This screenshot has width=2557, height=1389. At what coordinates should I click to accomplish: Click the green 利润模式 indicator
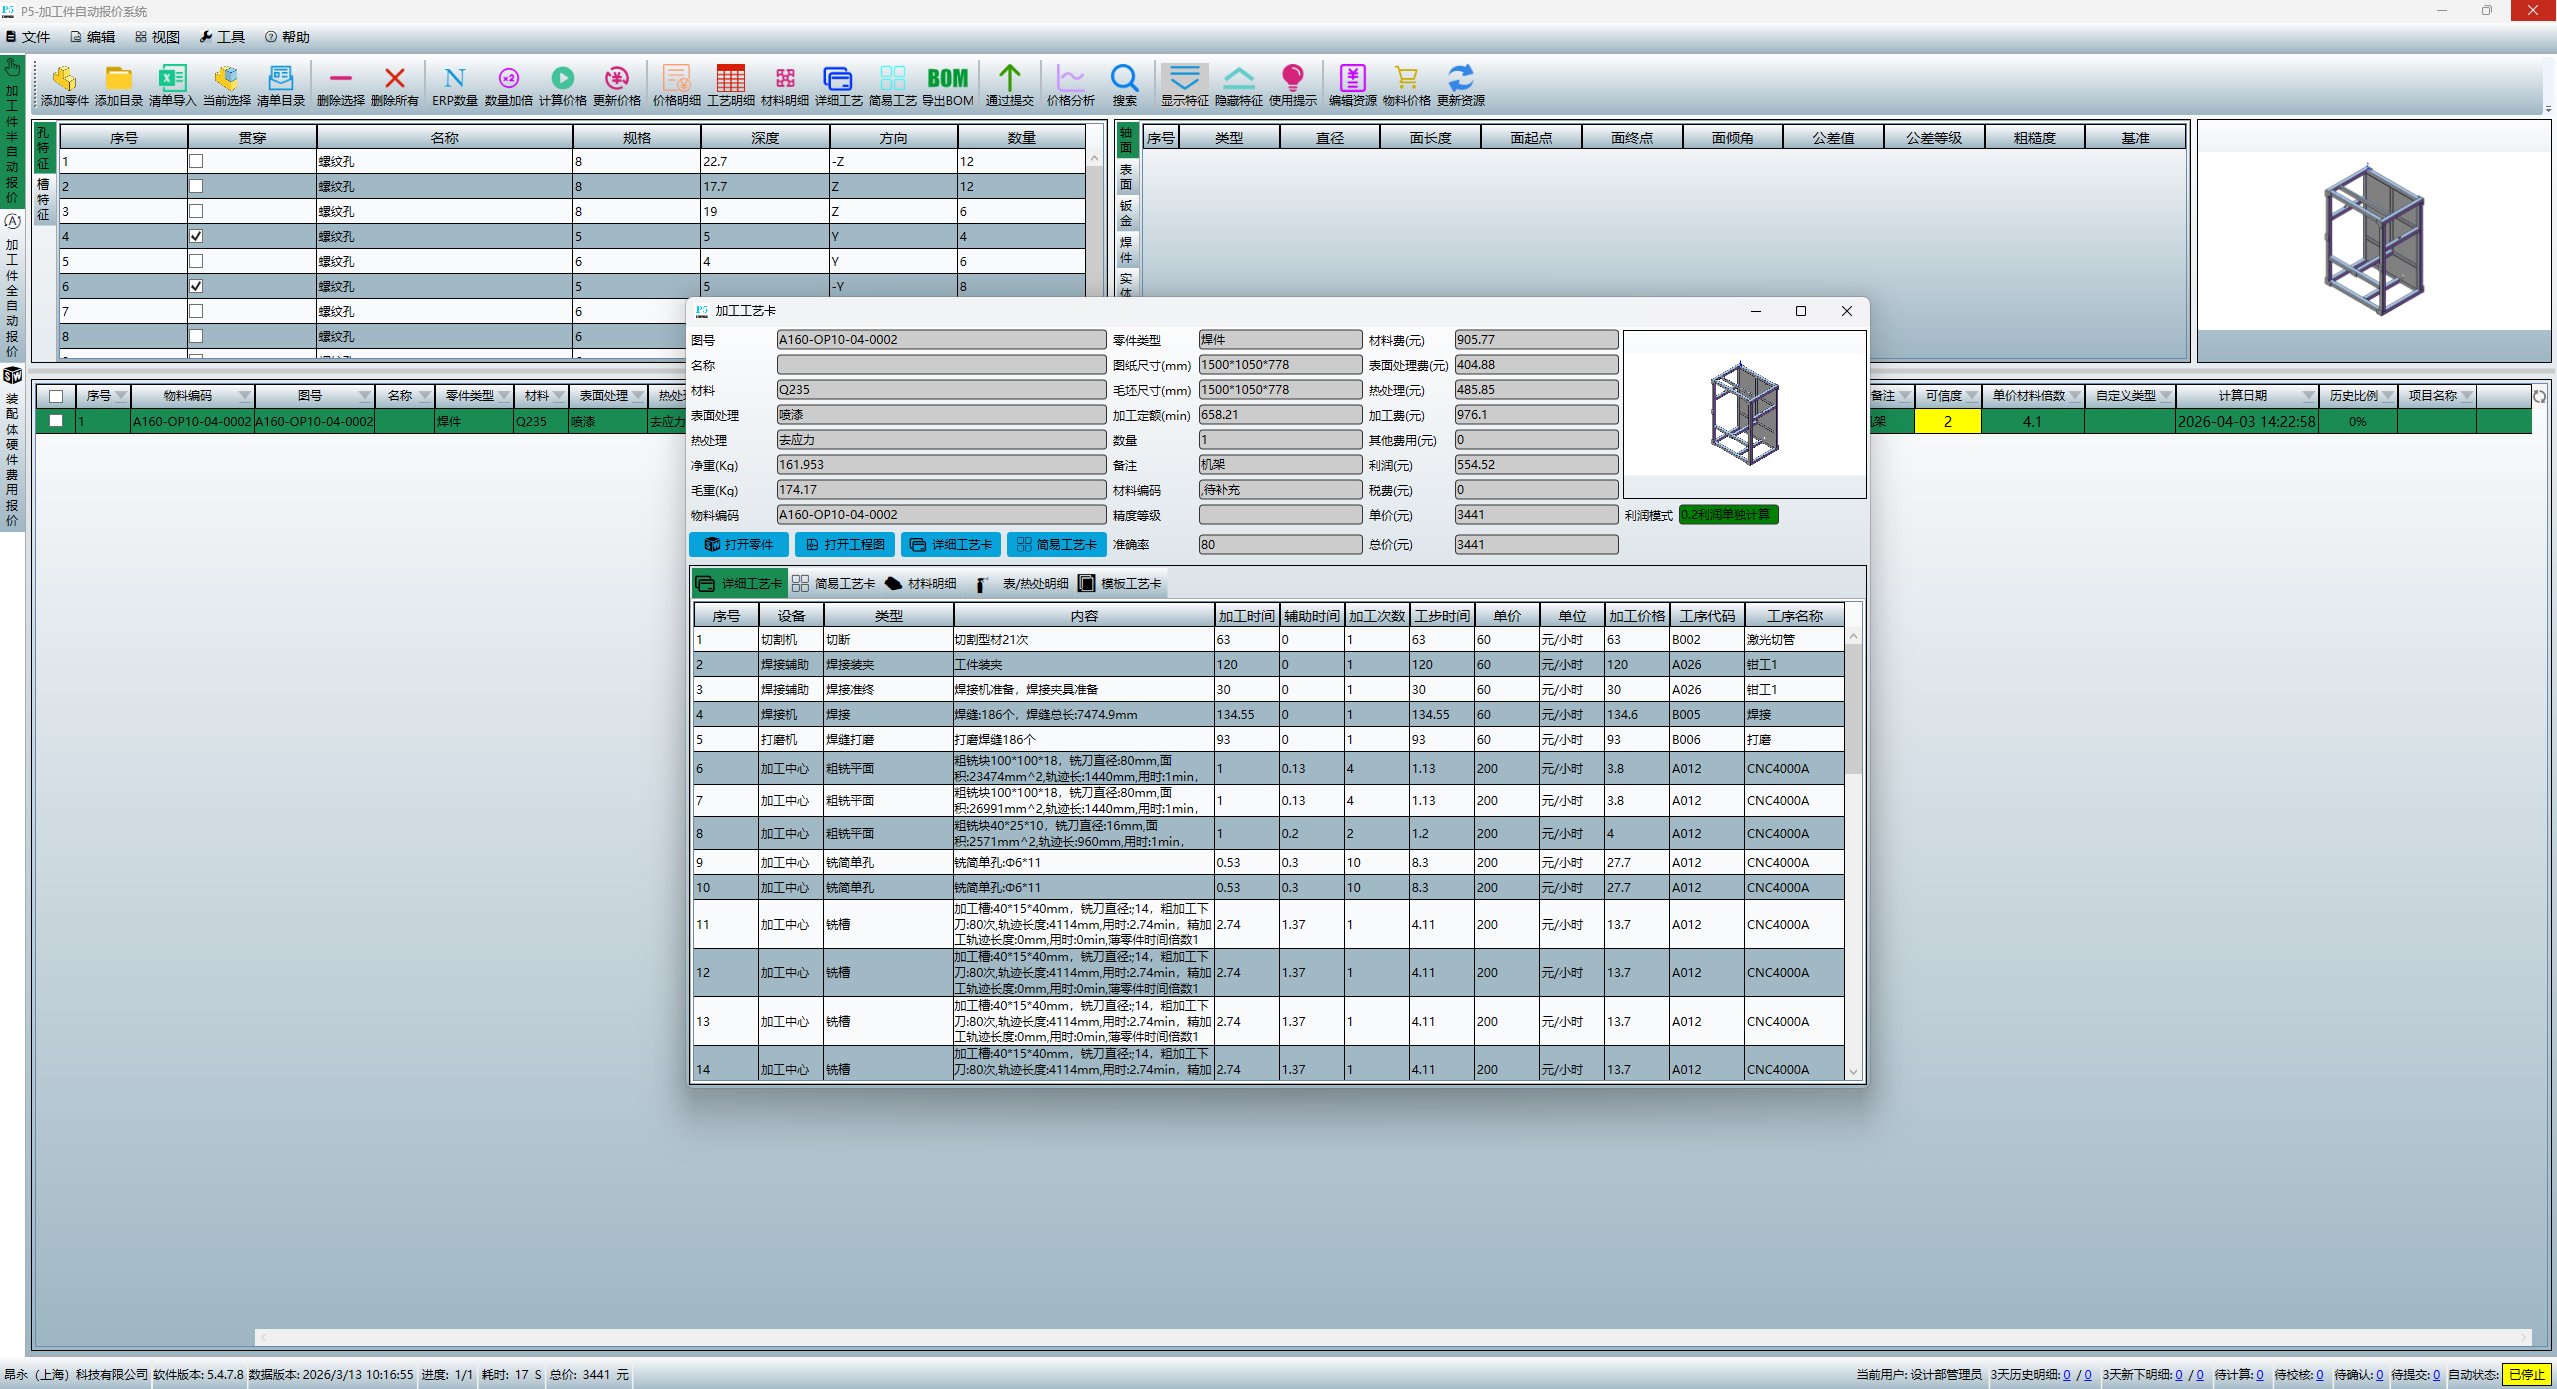click(1727, 515)
